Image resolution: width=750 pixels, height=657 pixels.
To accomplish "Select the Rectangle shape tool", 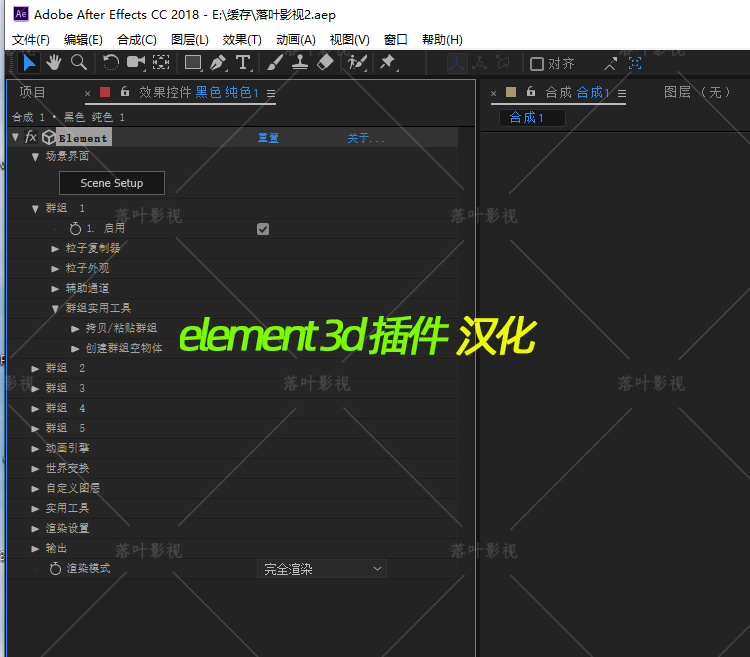I will [x=193, y=63].
